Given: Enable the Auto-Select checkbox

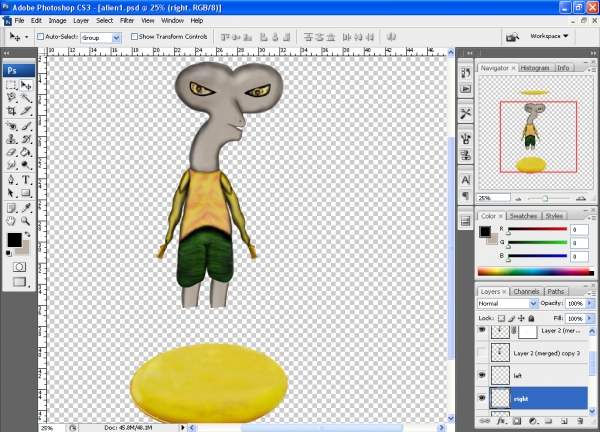Looking at the screenshot, I should [41, 37].
